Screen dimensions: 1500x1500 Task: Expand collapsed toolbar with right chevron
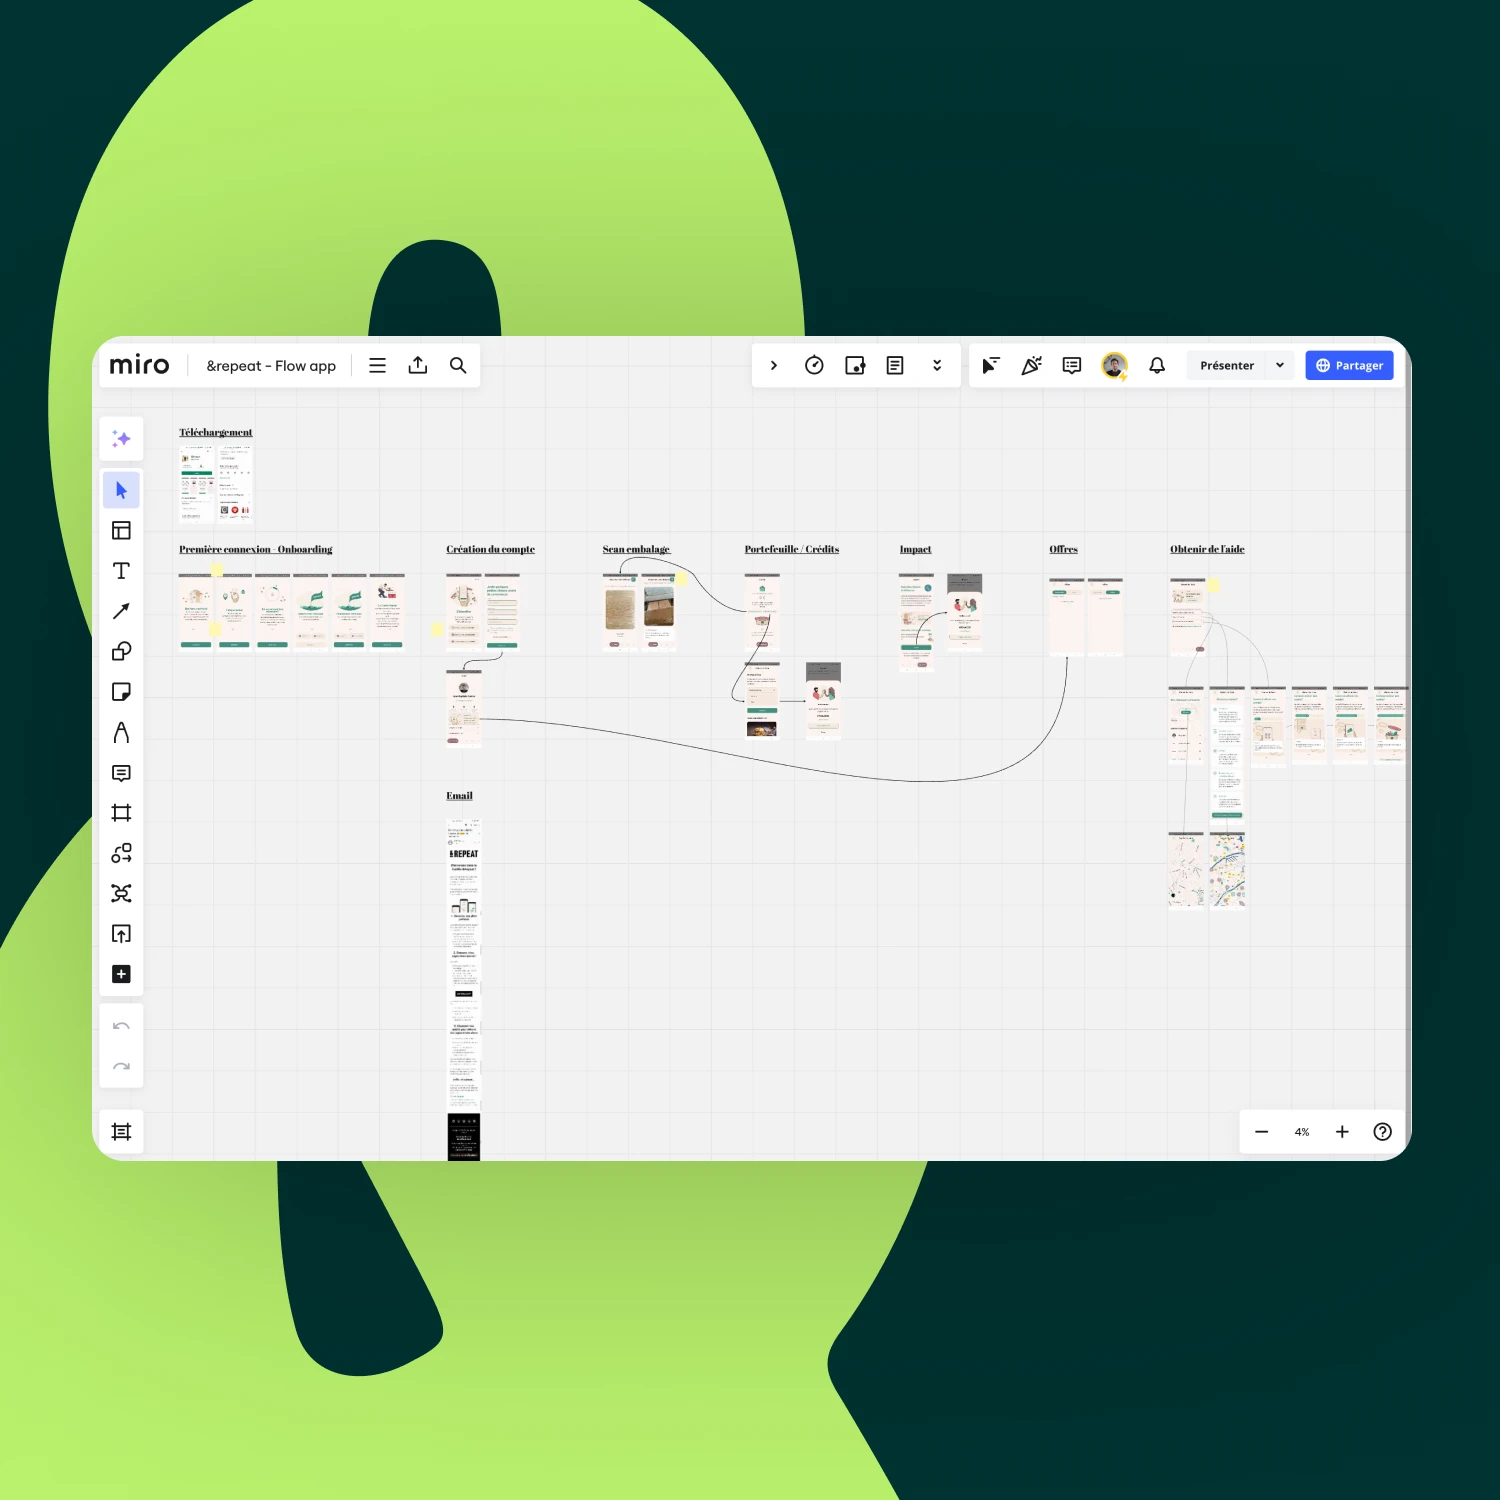773,365
